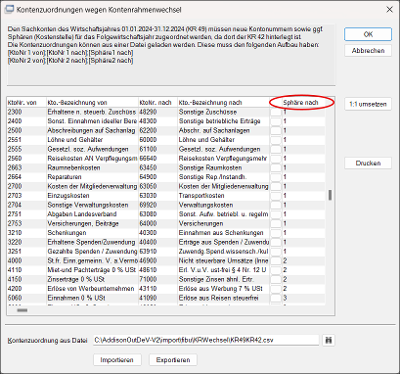Click the small box in the Sonstige Zuschüsse row
Screen dimensions: 400x374
pos(276,112)
